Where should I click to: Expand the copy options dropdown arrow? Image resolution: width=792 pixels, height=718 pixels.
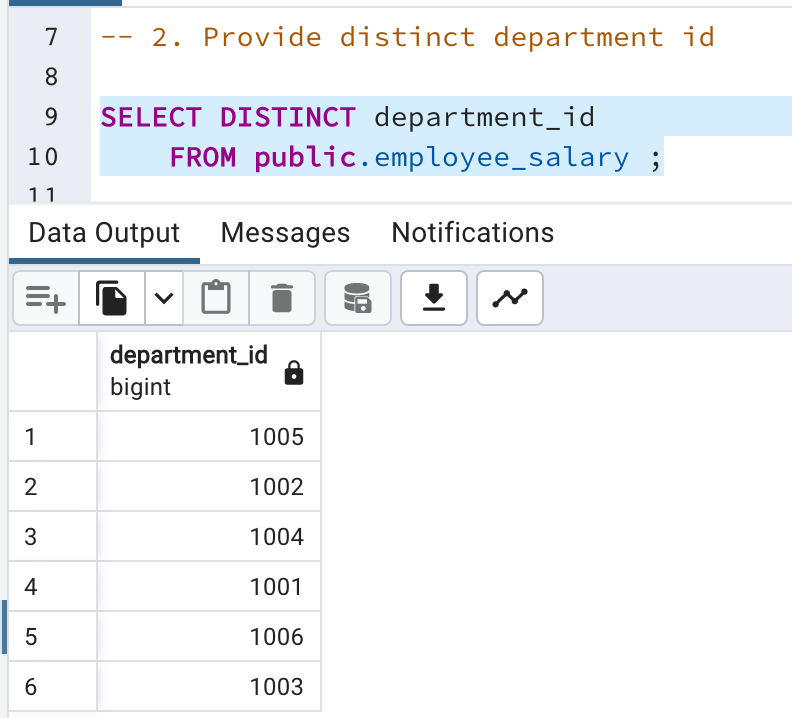tap(164, 298)
